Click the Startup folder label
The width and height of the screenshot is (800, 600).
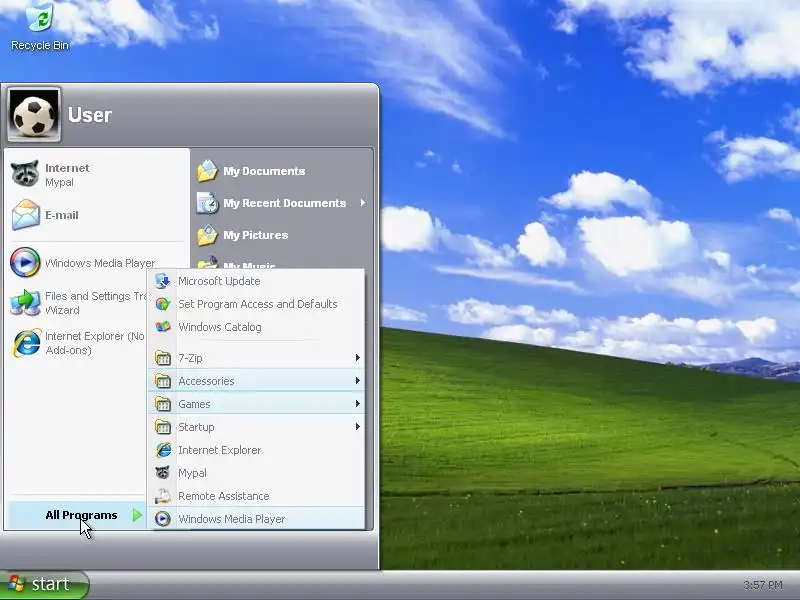[196, 427]
